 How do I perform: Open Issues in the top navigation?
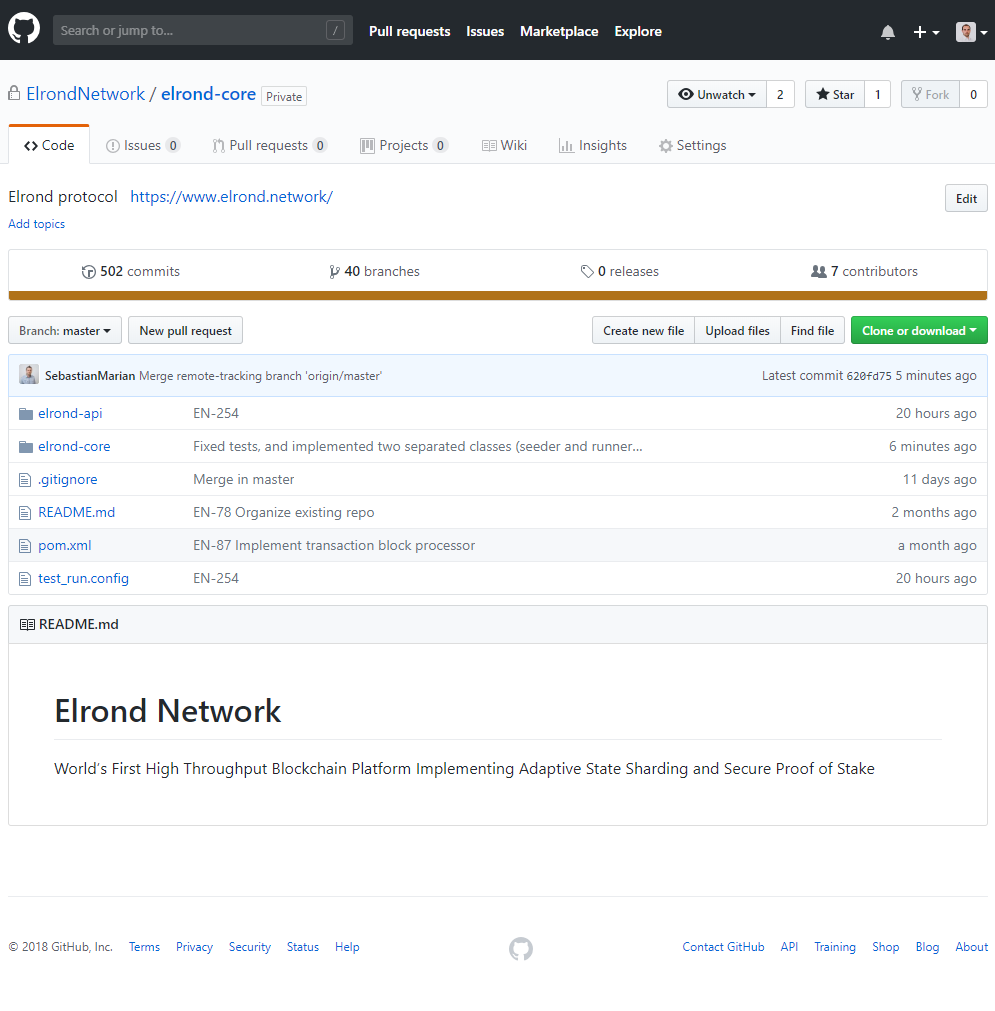485,31
